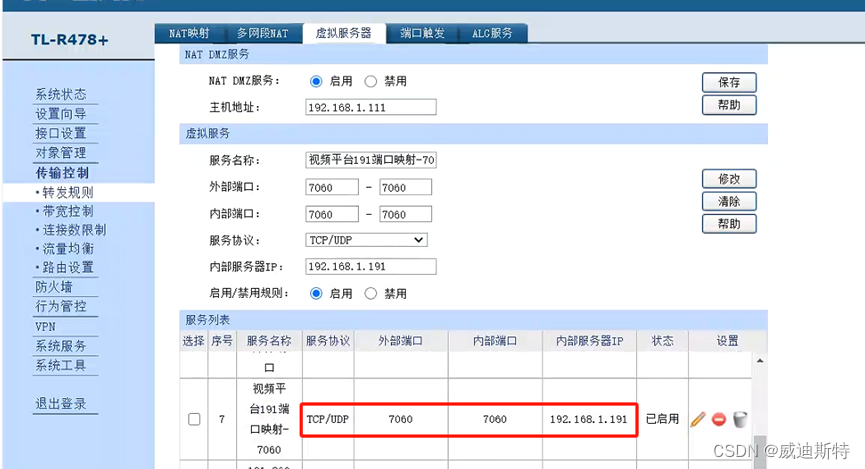
Task: Click the 内部服务器IP column header
Action: pyautogui.click(x=589, y=341)
